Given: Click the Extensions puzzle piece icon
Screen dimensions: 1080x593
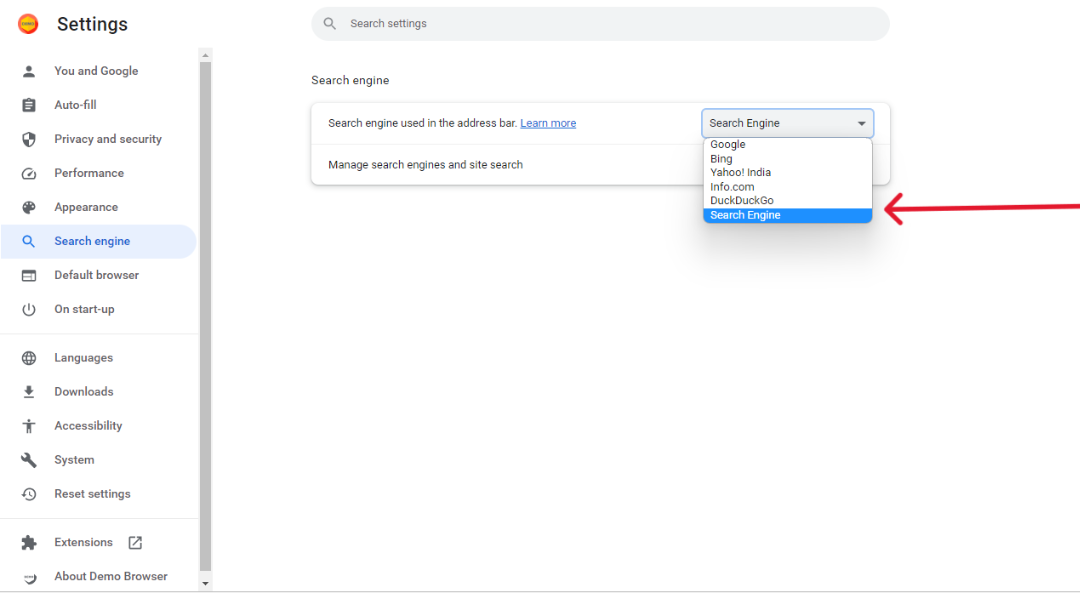Looking at the screenshot, I should click(29, 543).
